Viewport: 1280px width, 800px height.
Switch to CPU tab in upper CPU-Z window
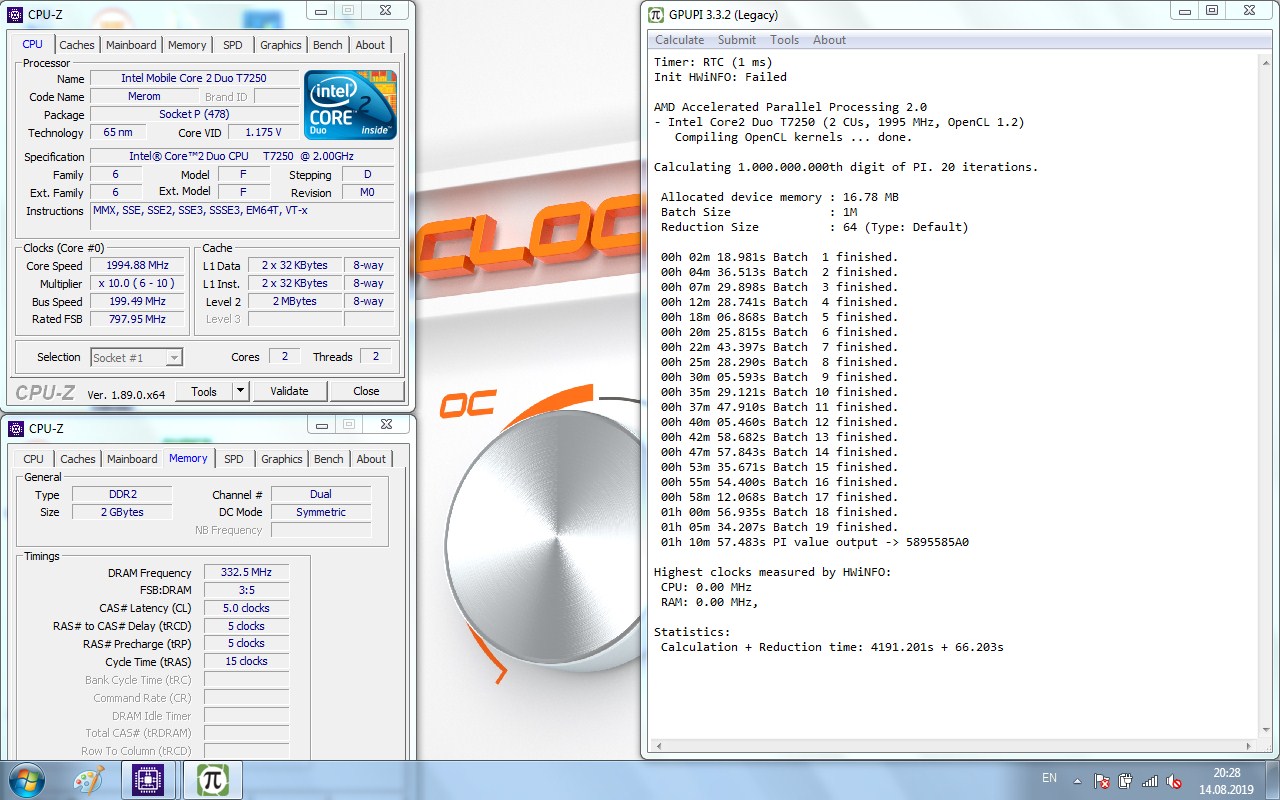click(x=33, y=44)
